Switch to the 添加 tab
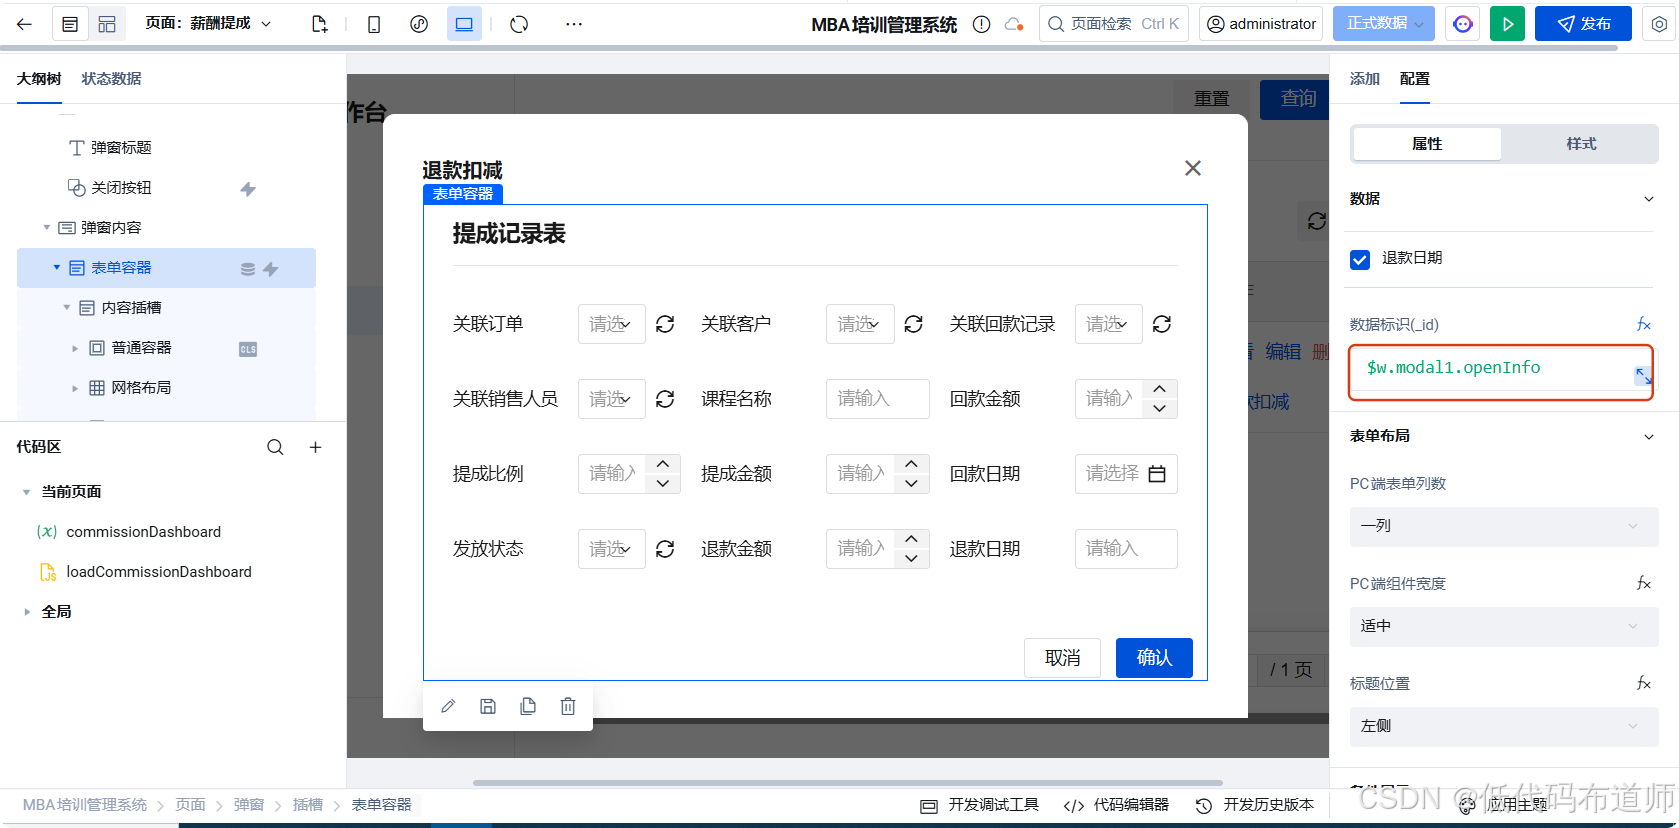The image size is (1679, 828). (x=1365, y=79)
